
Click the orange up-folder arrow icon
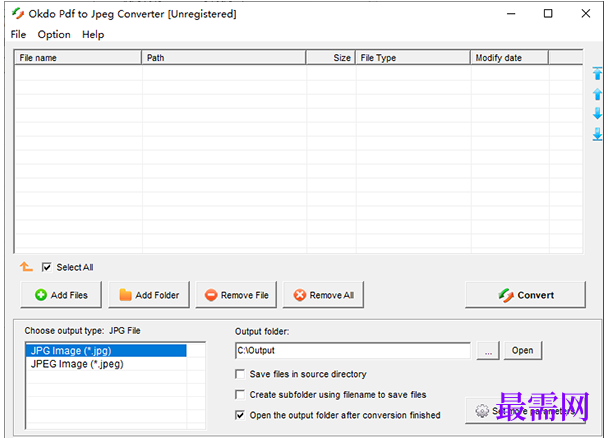point(26,267)
